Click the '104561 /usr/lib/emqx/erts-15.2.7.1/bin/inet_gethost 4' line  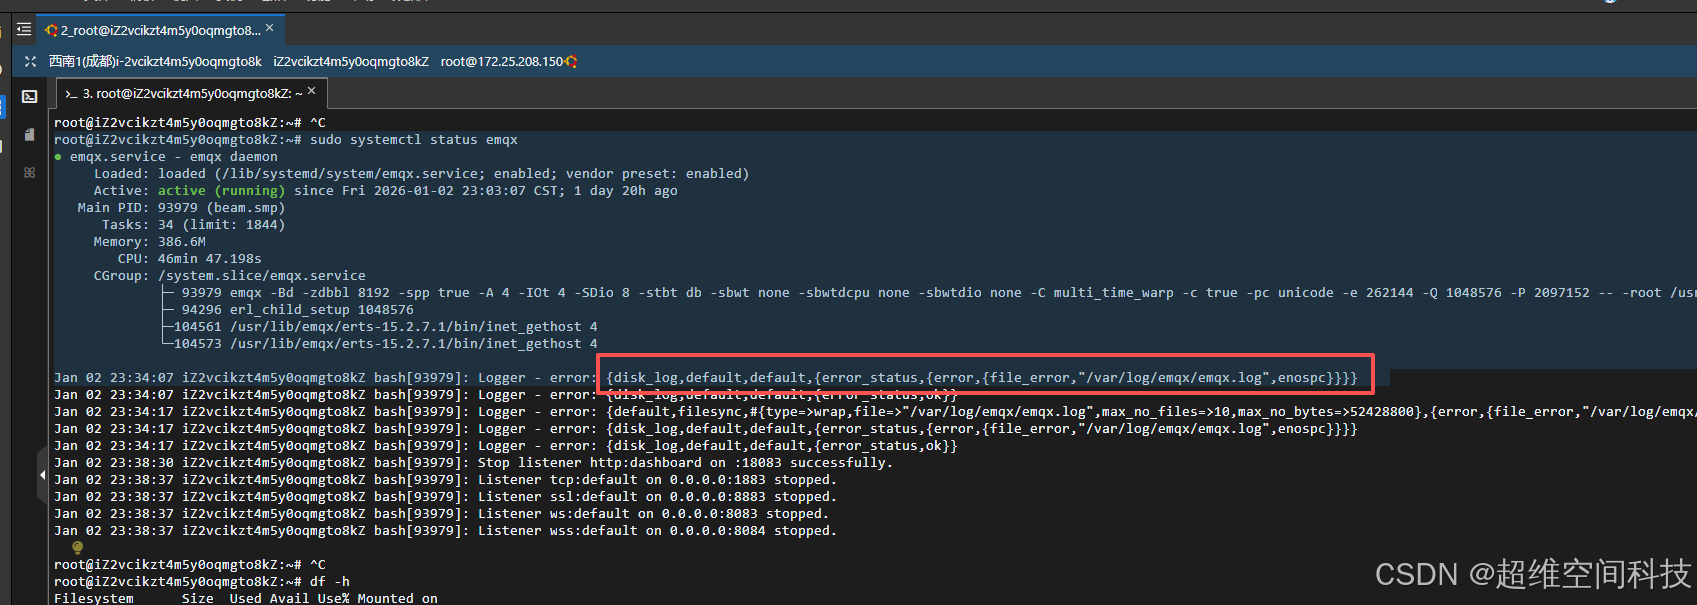386,326
